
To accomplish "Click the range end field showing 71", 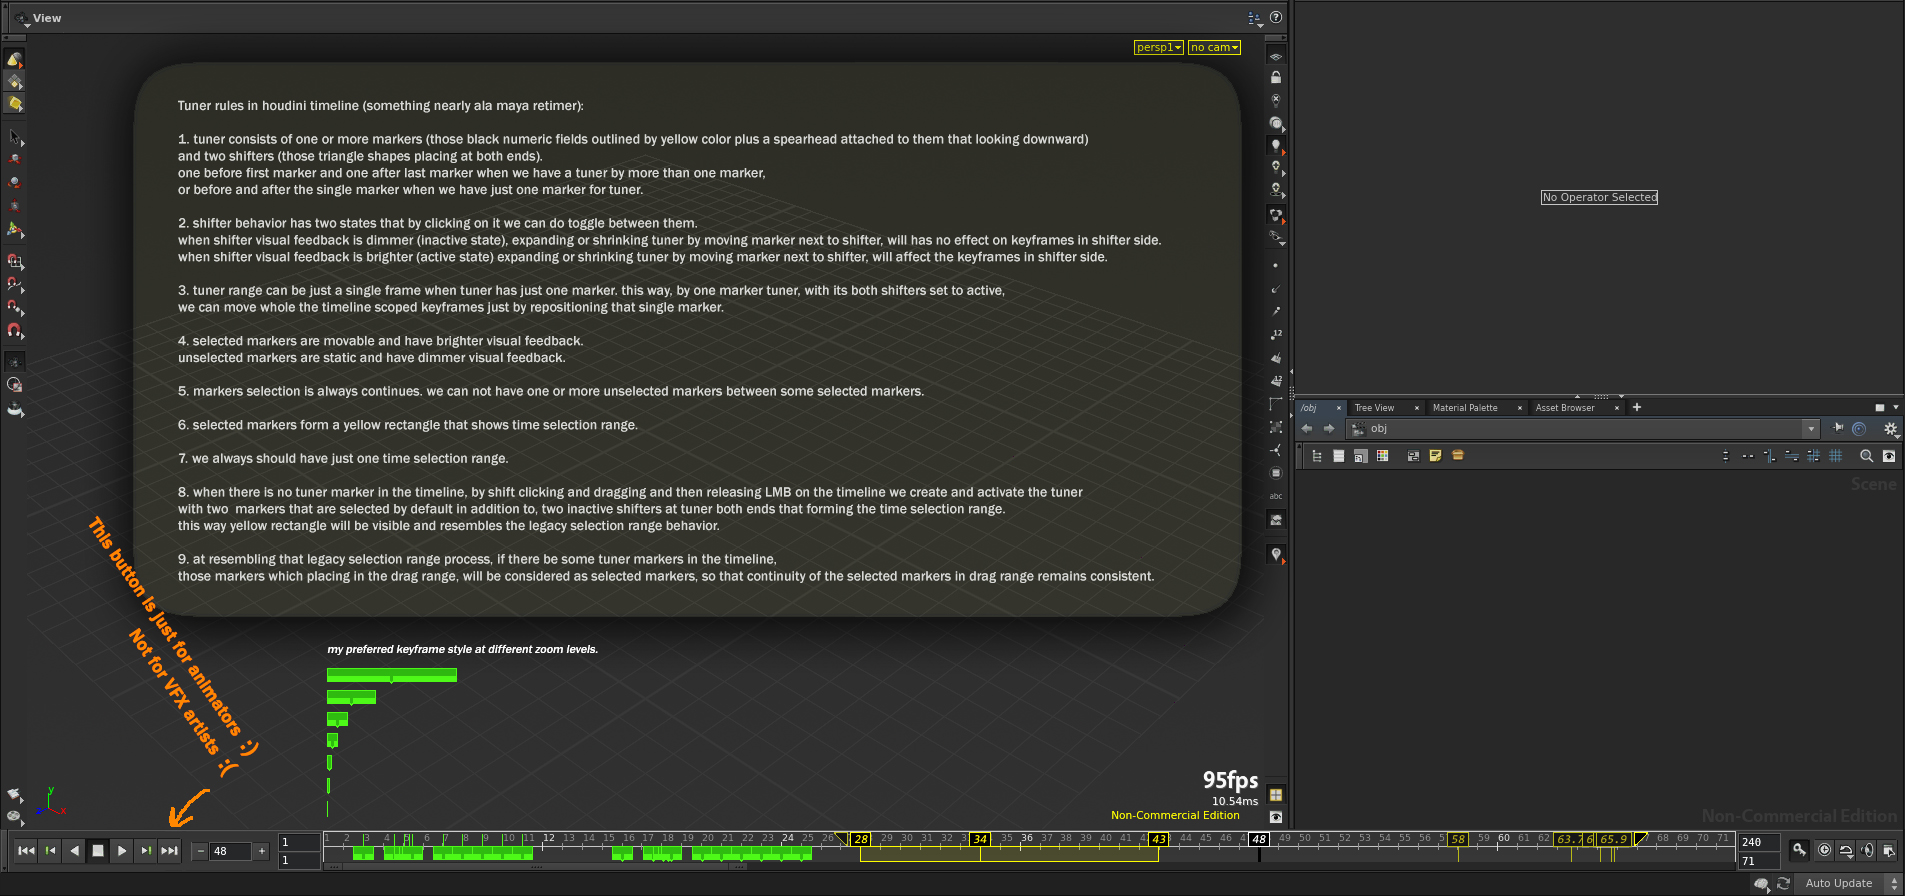I will (1759, 861).
